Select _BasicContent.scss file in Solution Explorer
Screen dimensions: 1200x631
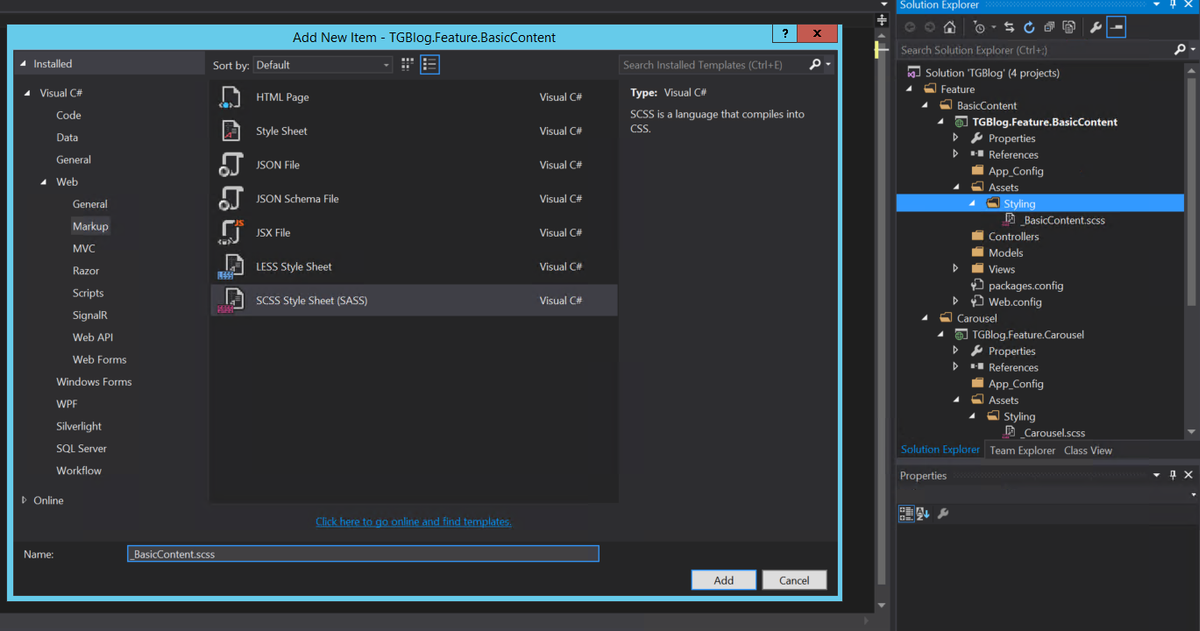click(1062, 220)
